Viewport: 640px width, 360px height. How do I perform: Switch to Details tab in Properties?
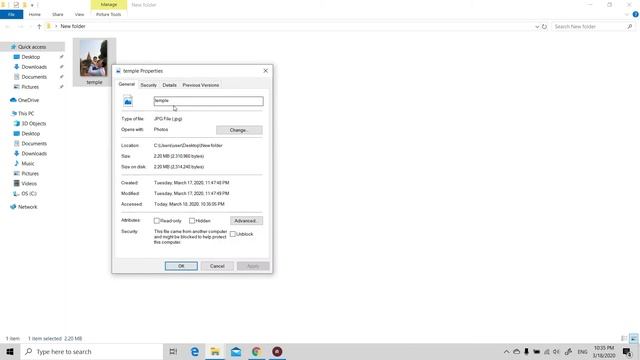pos(169,85)
